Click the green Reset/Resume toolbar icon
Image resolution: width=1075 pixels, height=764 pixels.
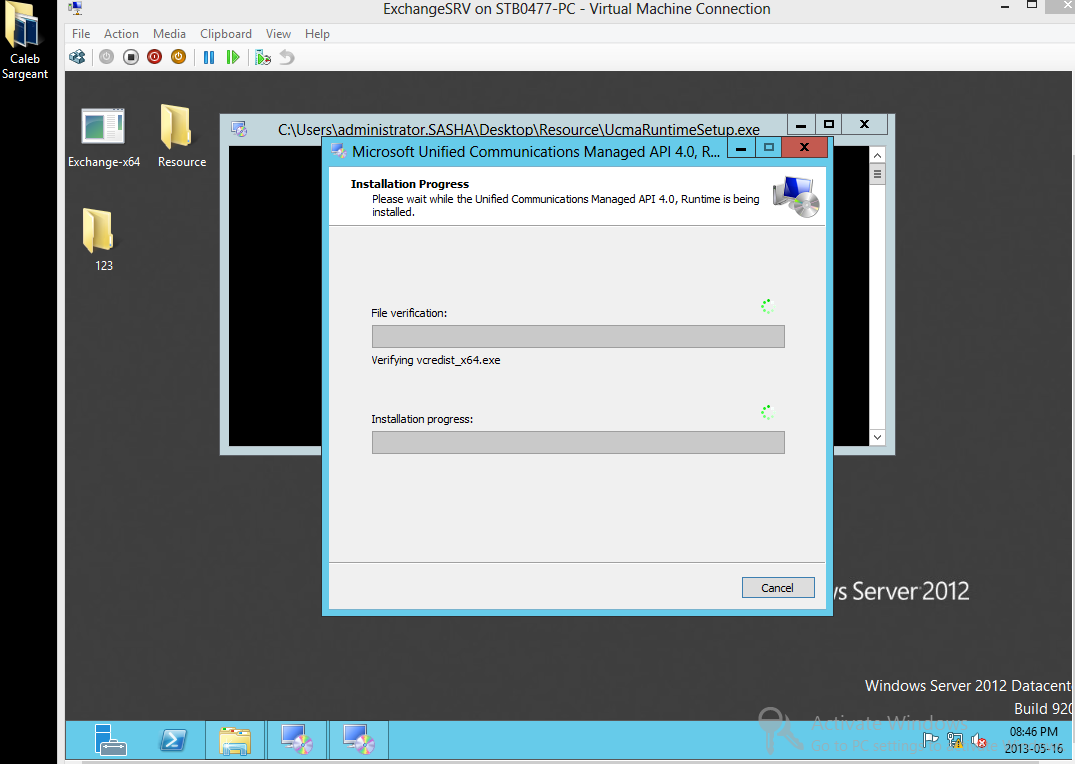click(233, 57)
